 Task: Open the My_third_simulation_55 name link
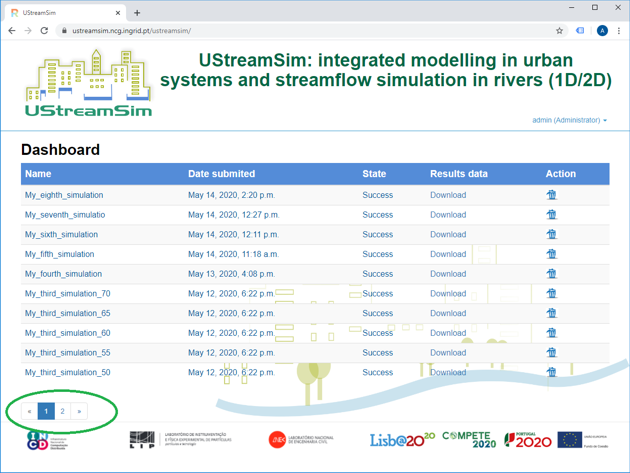68,352
